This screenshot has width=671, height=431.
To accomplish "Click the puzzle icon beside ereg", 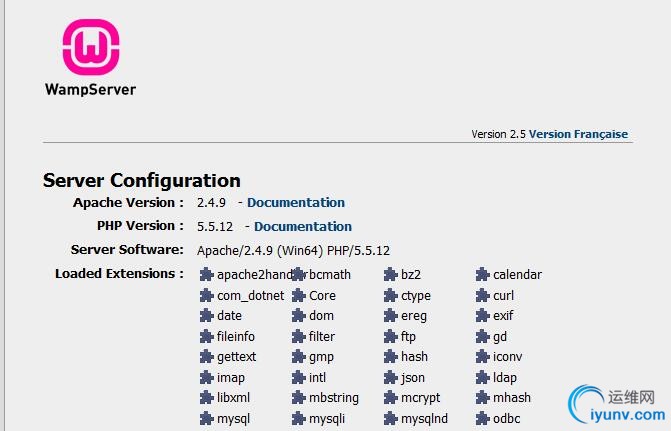I will point(391,316).
